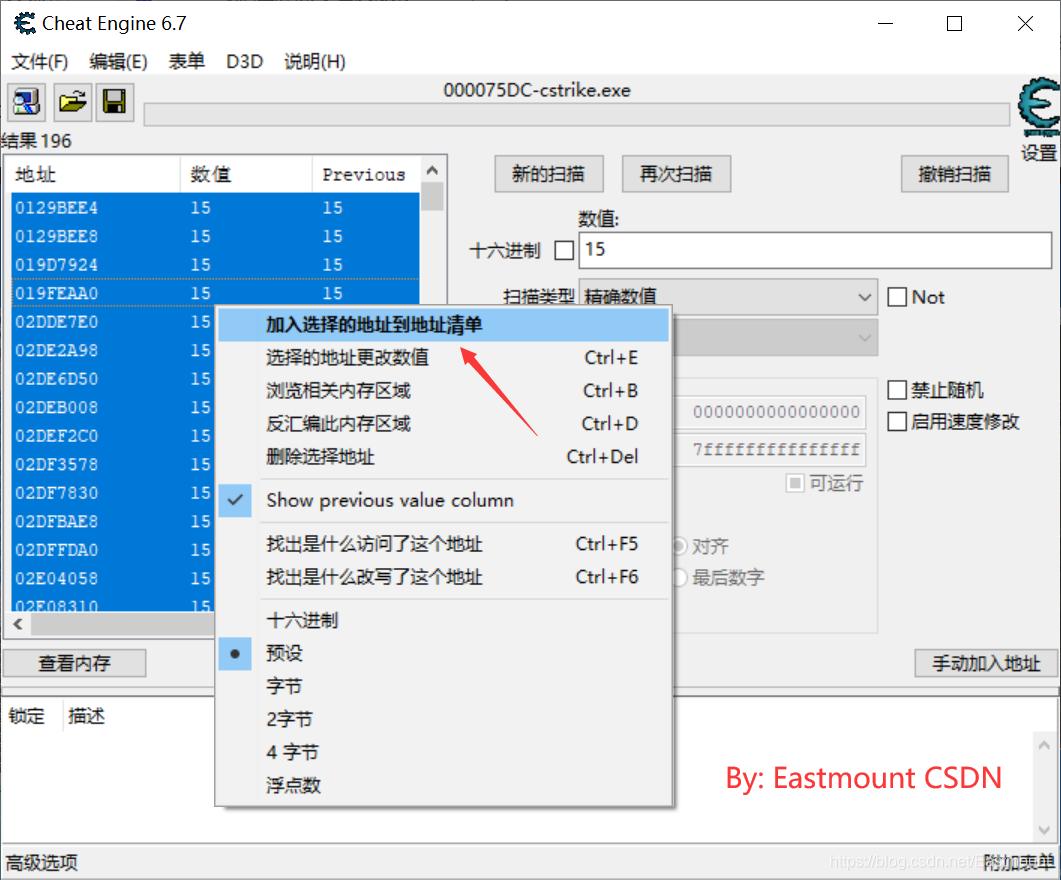1061x880 pixels.
Task: Open 高级选项 at bottom left
Action: pyautogui.click(x=42, y=863)
